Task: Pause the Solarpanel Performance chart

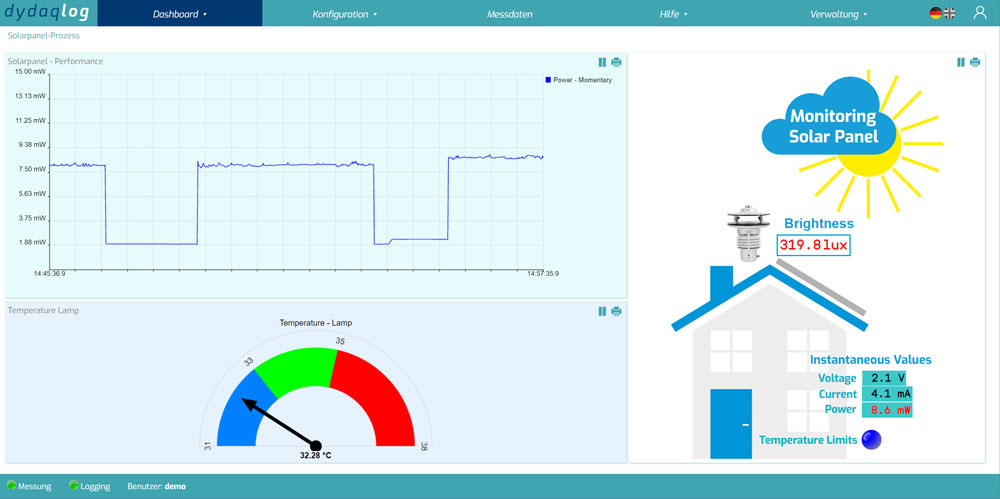Action: (602, 62)
